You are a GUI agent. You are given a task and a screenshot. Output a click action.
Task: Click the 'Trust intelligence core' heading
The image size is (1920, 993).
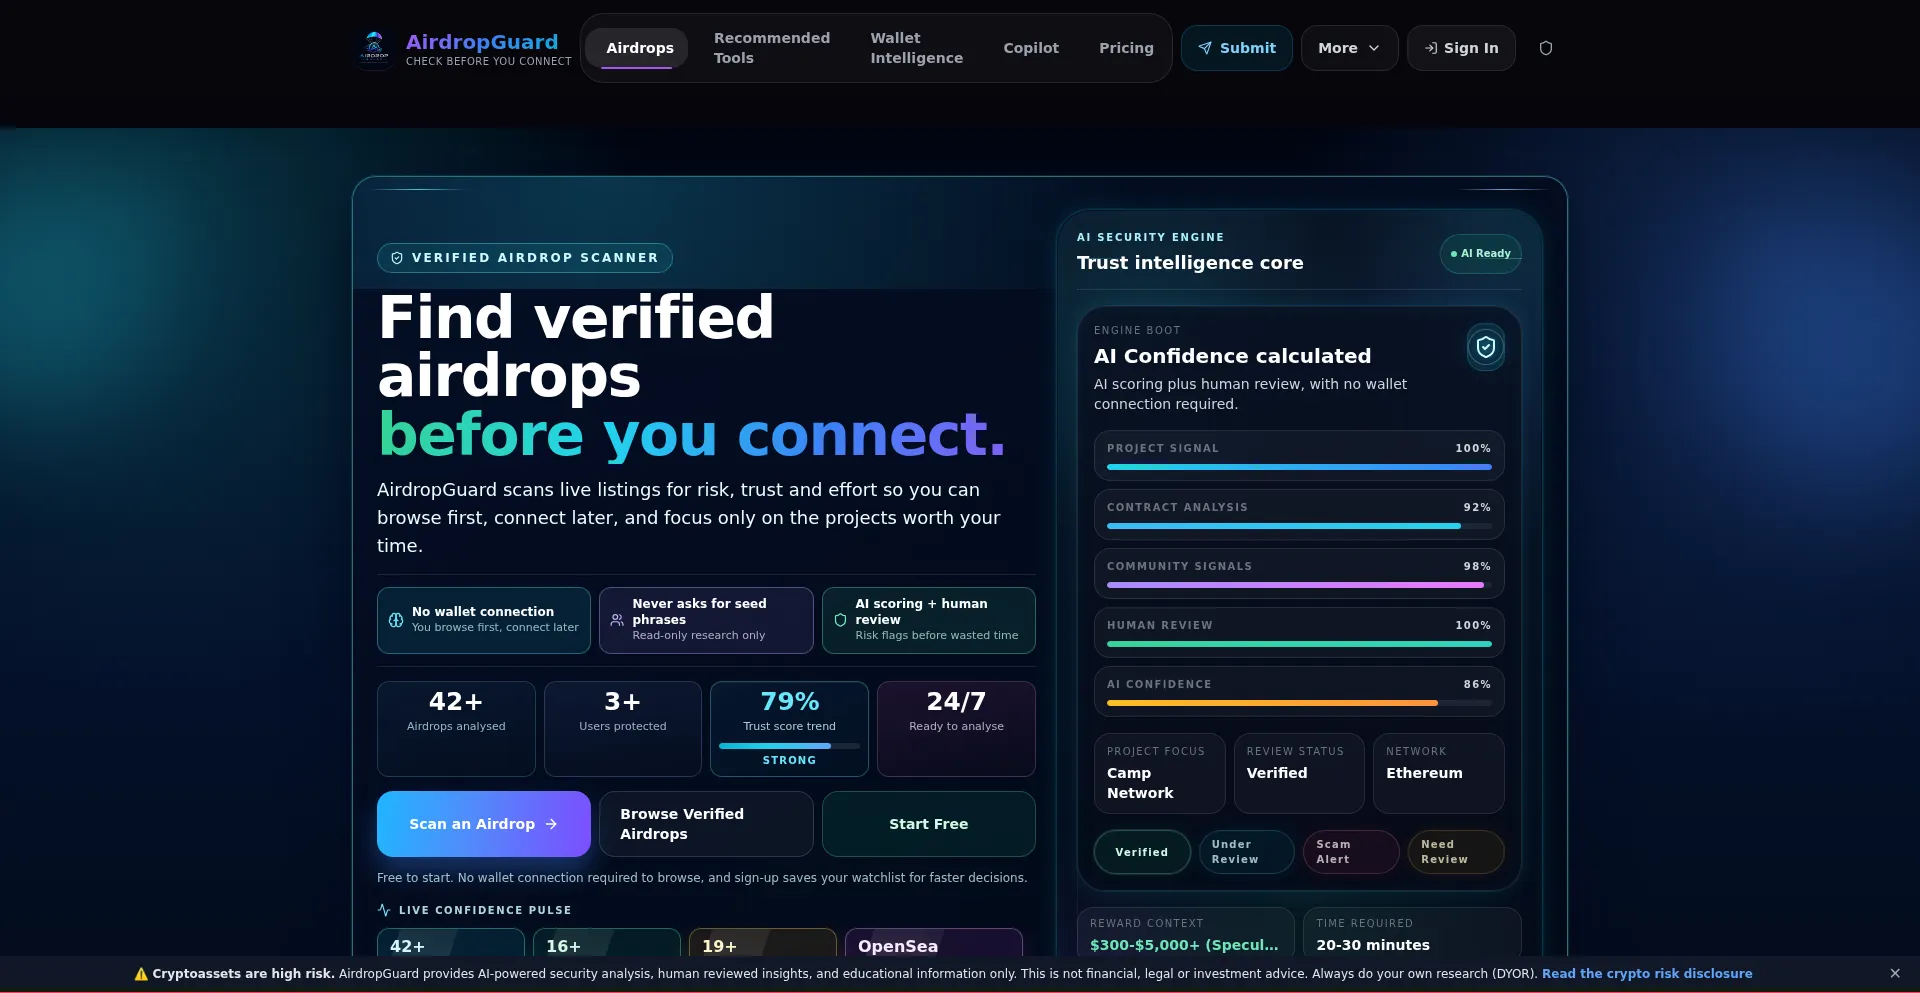click(1190, 263)
